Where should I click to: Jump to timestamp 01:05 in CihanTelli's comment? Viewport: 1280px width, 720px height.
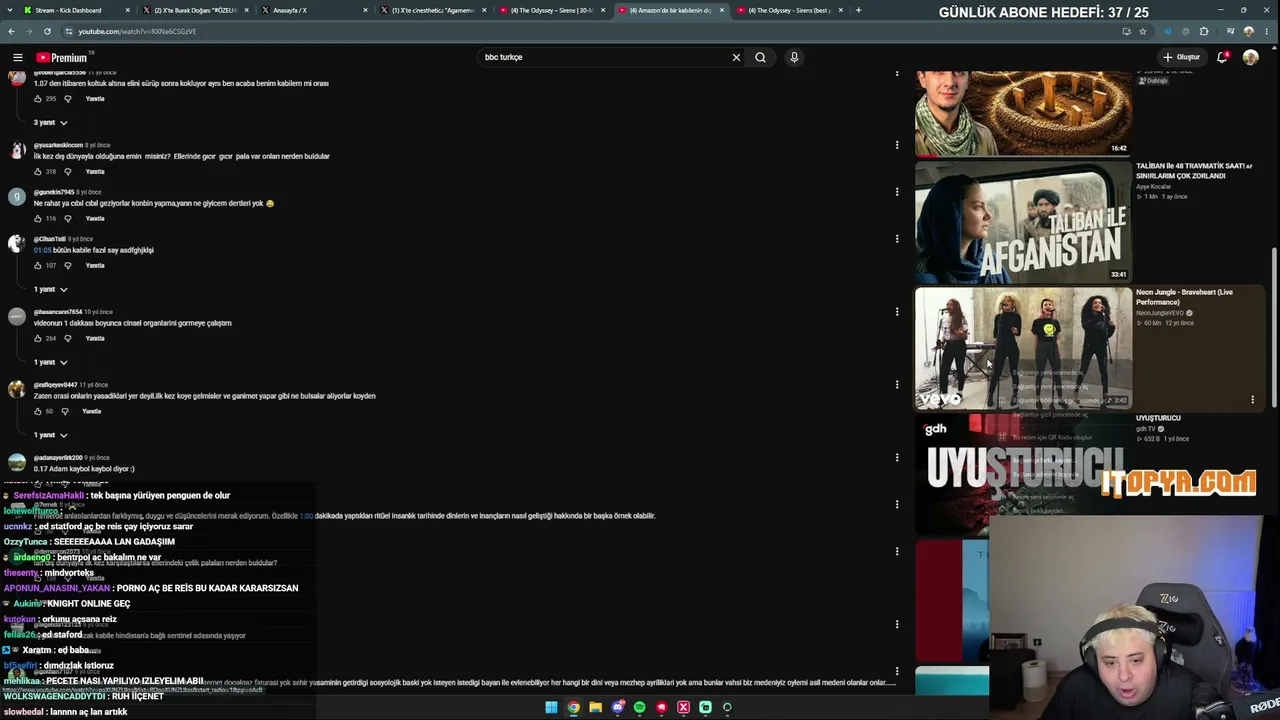[x=42, y=250]
